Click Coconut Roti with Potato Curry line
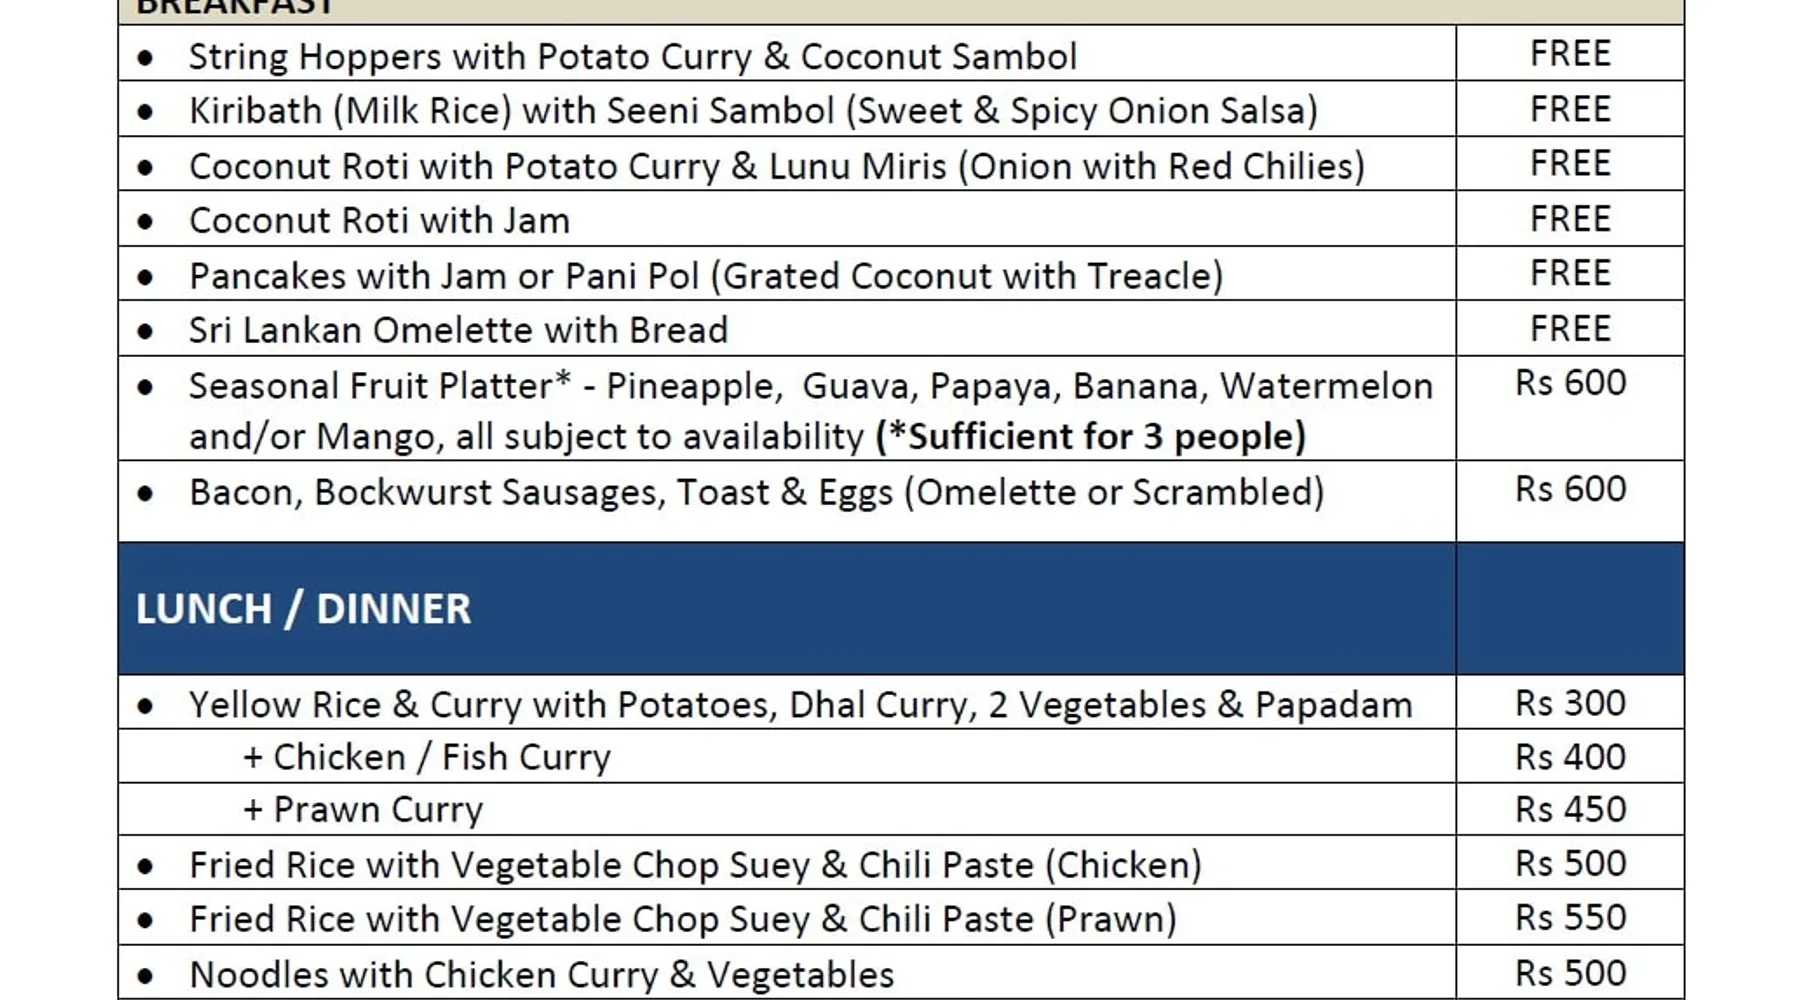1800x1000 pixels. click(776, 166)
